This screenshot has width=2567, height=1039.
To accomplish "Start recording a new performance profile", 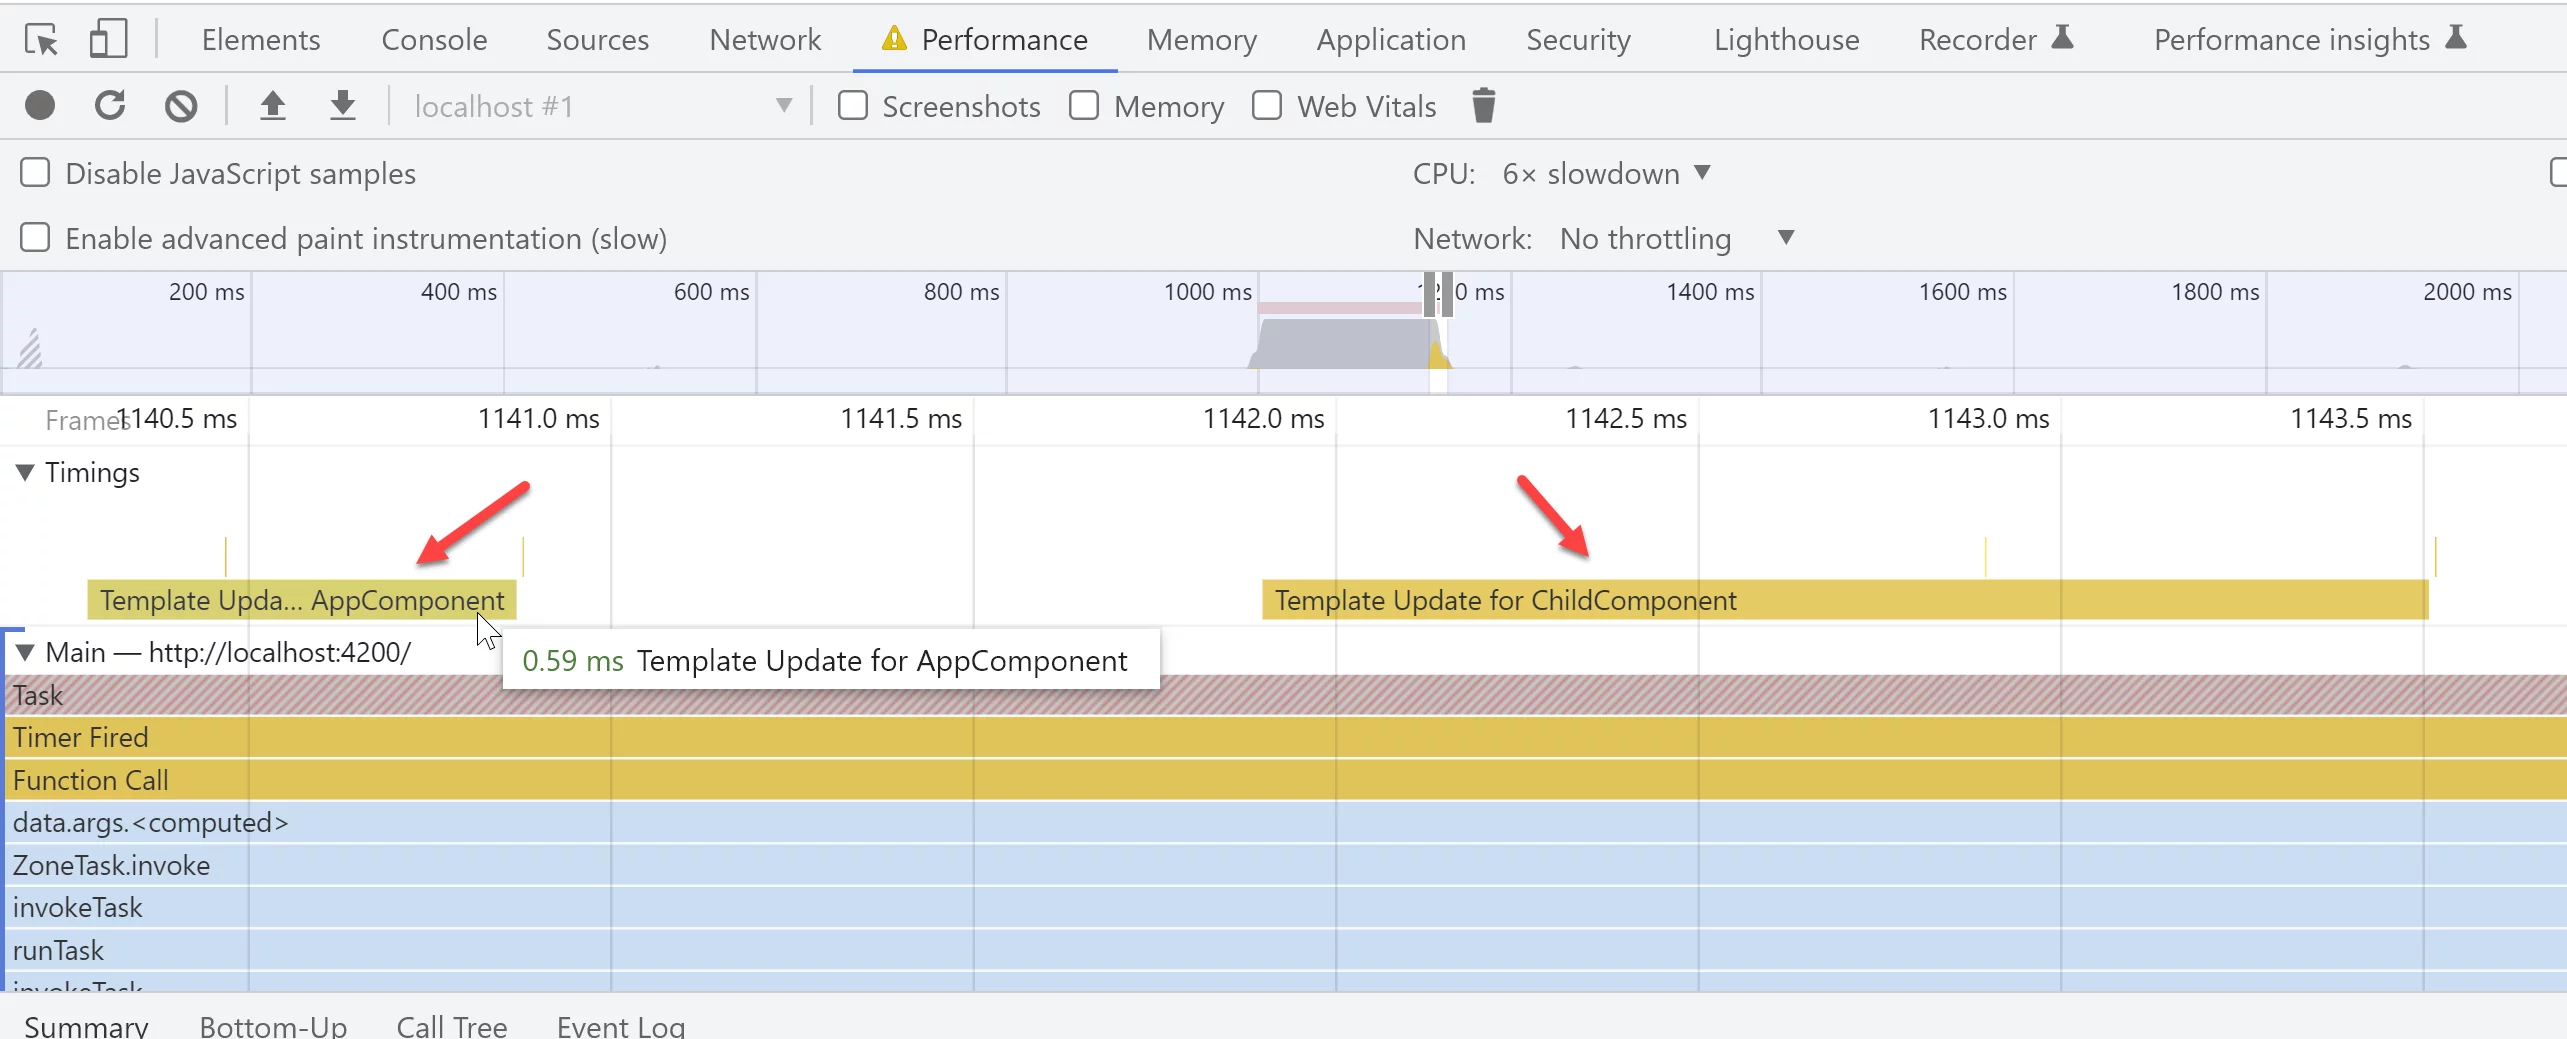I will pos(40,105).
